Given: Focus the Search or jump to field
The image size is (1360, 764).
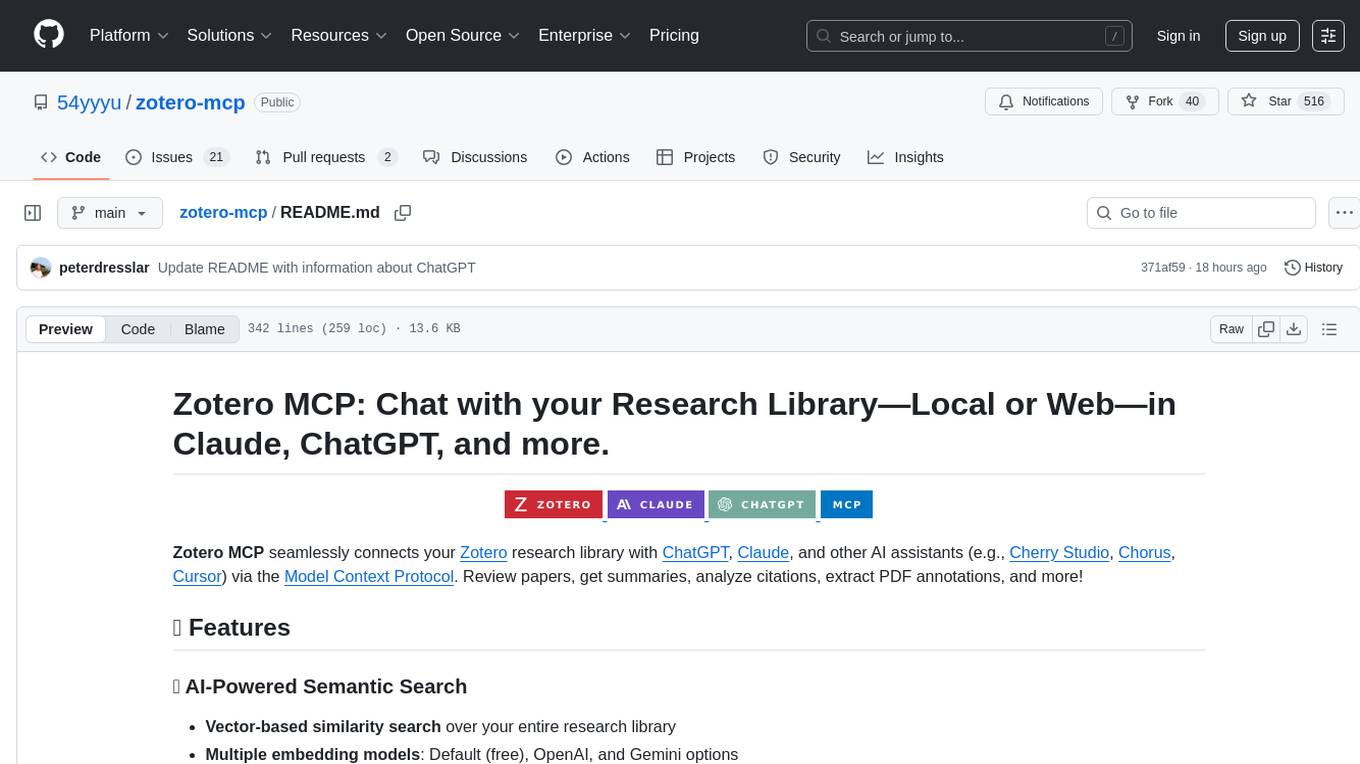Looking at the screenshot, I should (x=969, y=36).
